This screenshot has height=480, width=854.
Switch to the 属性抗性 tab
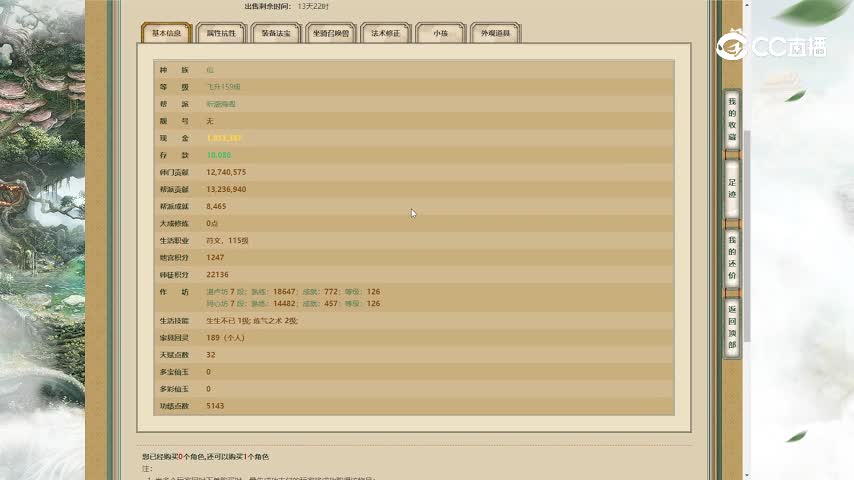(220, 33)
